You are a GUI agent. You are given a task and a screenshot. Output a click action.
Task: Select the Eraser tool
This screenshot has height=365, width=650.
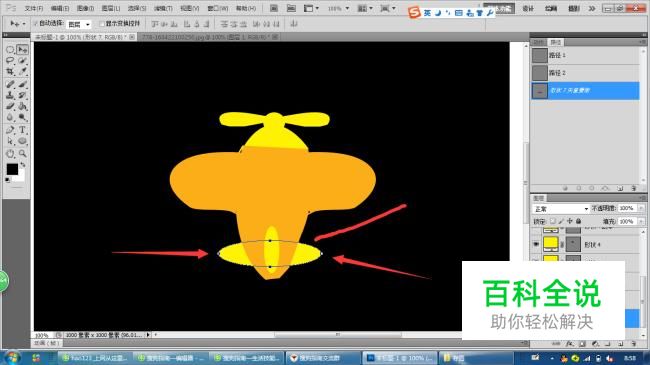(10, 106)
